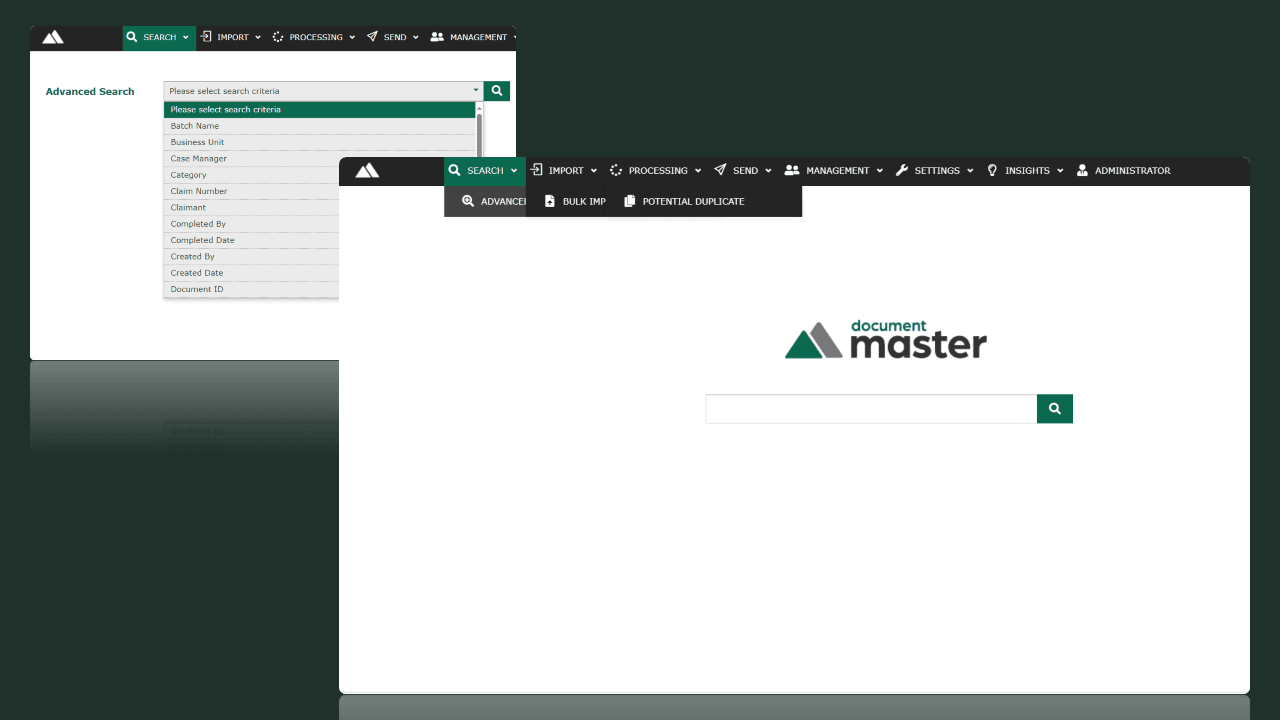Image resolution: width=1280 pixels, height=720 pixels.
Task: Choose 'Case Manager' from the criteria list
Action: (x=320, y=159)
